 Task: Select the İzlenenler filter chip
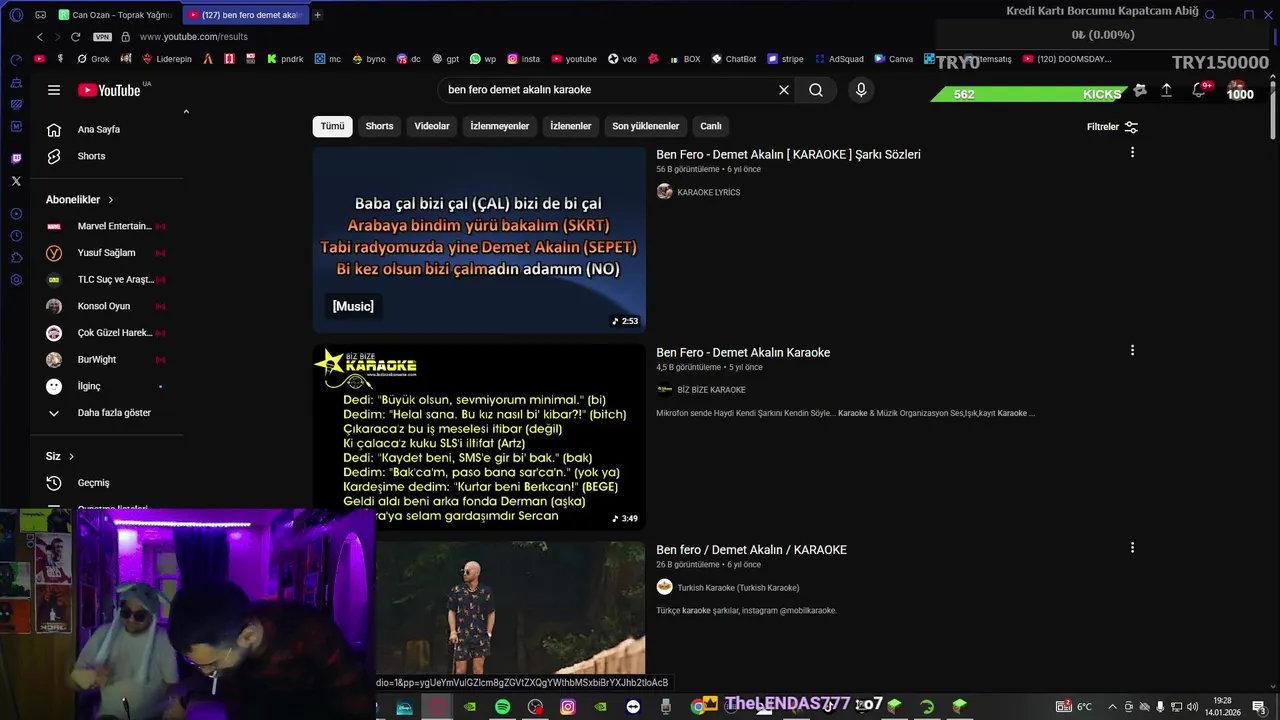click(570, 126)
